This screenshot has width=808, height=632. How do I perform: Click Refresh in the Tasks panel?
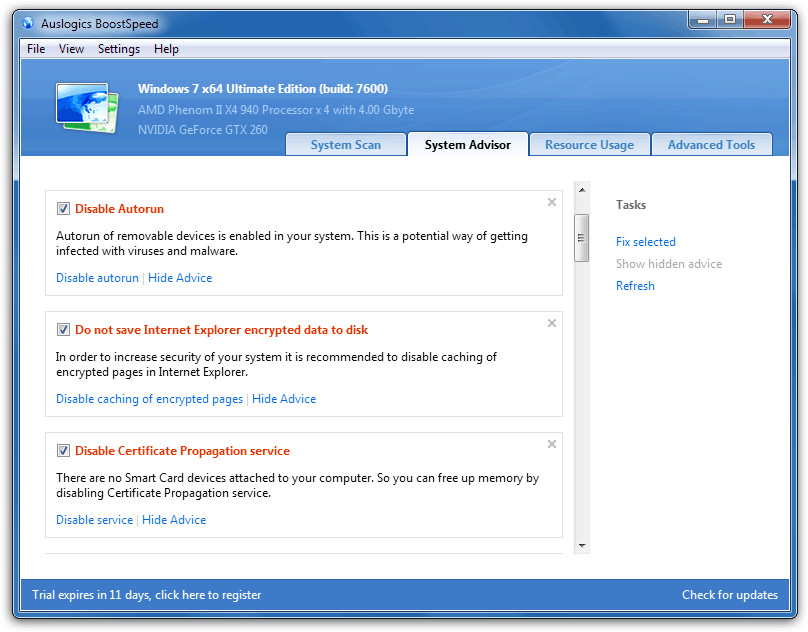click(635, 286)
